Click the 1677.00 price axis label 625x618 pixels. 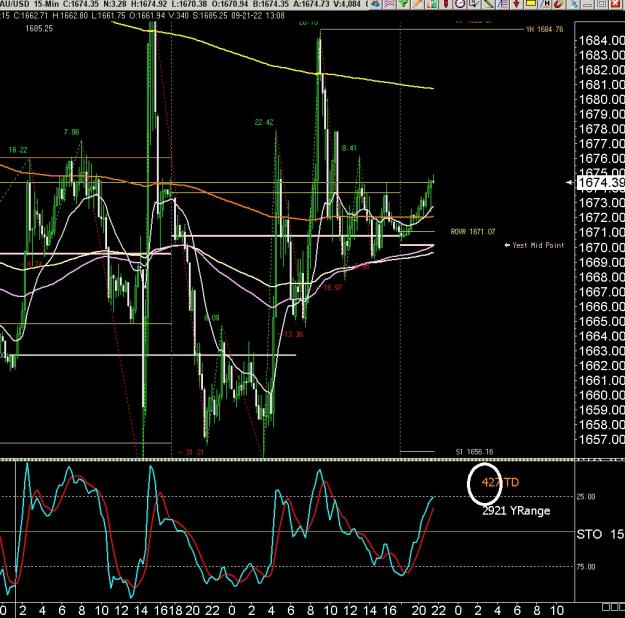[601, 144]
